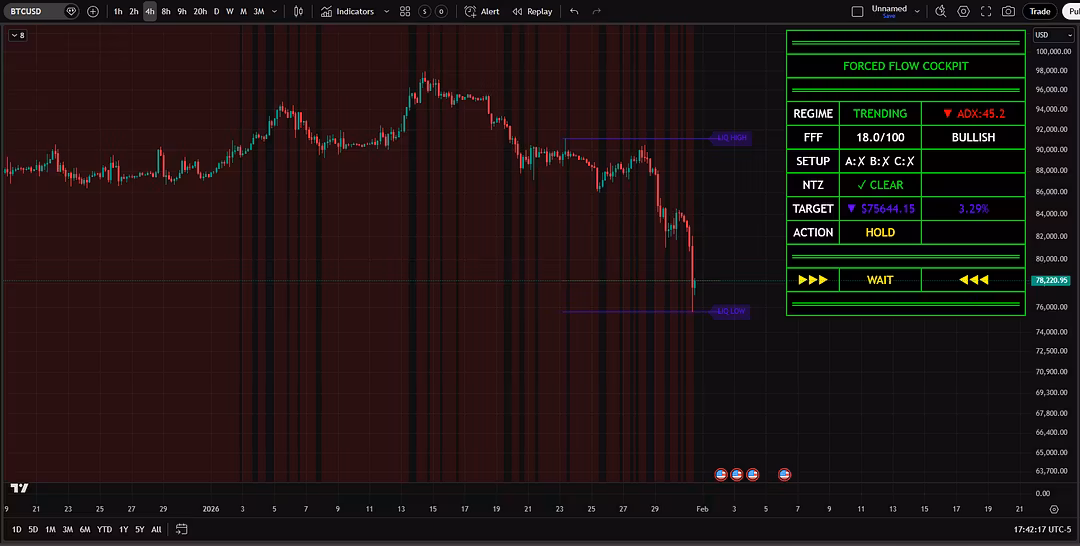The height and width of the screenshot is (546, 1080).
Task: Enter fullscreen mode
Action: coord(986,12)
